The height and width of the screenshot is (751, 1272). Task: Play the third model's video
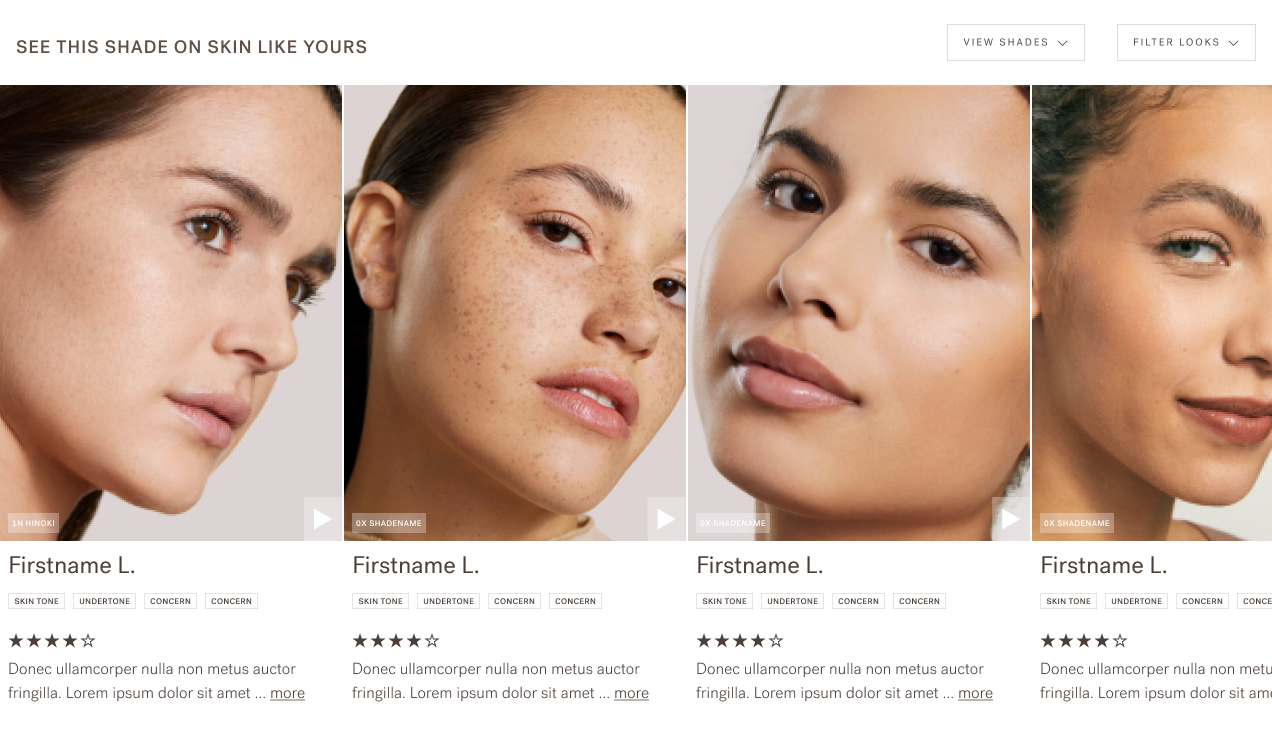tap(1011, 519)
